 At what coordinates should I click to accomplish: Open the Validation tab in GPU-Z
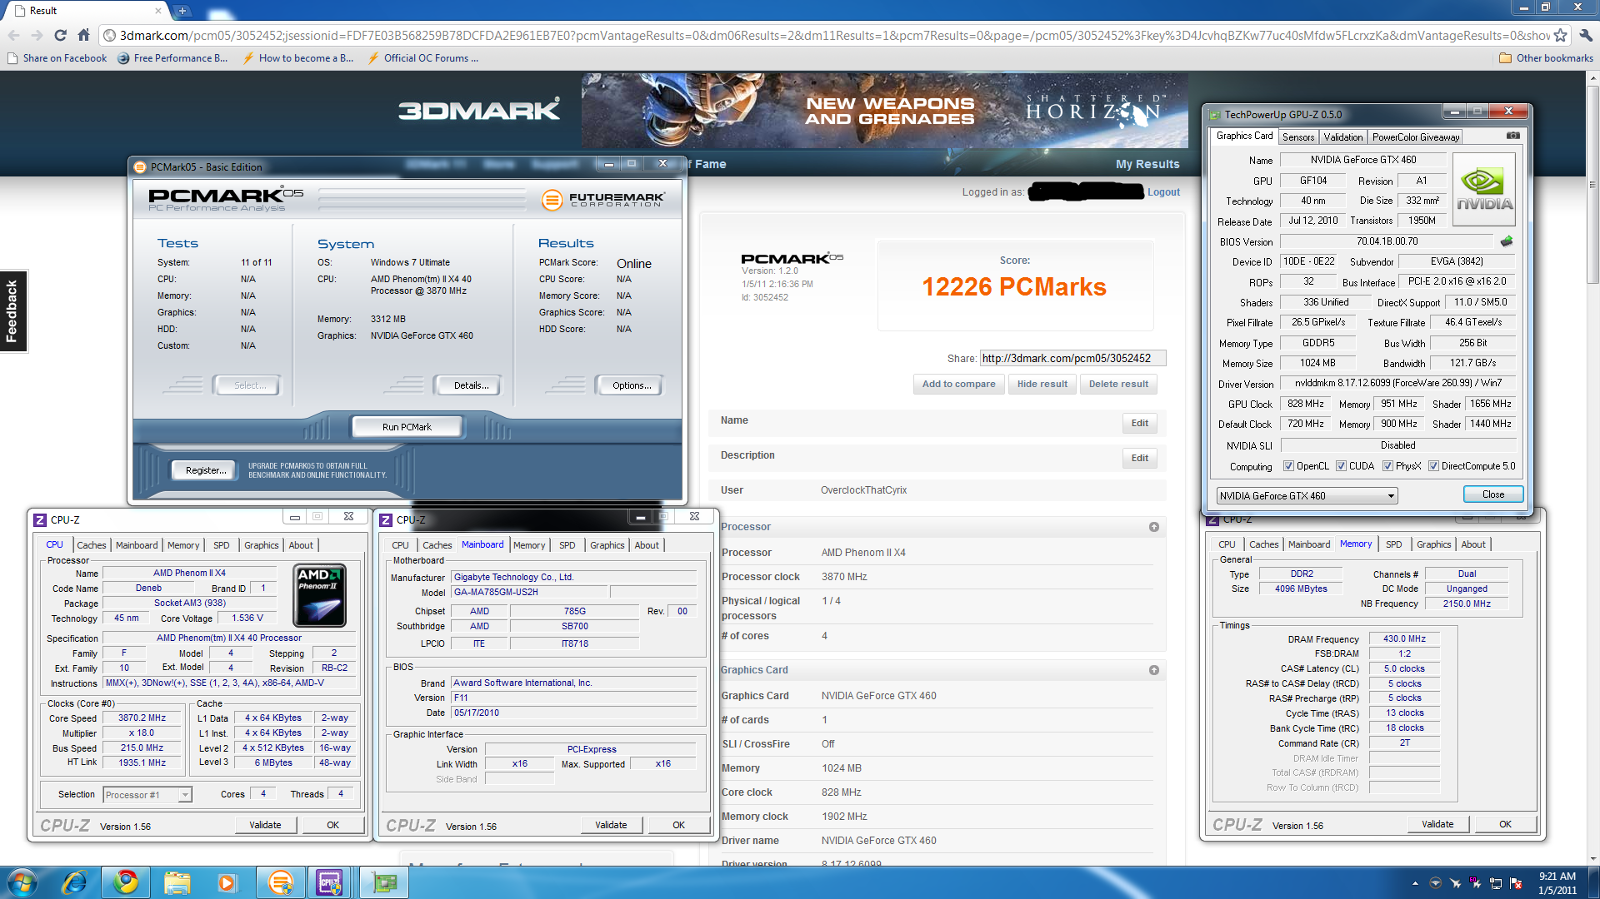[x=1343, y=137]
